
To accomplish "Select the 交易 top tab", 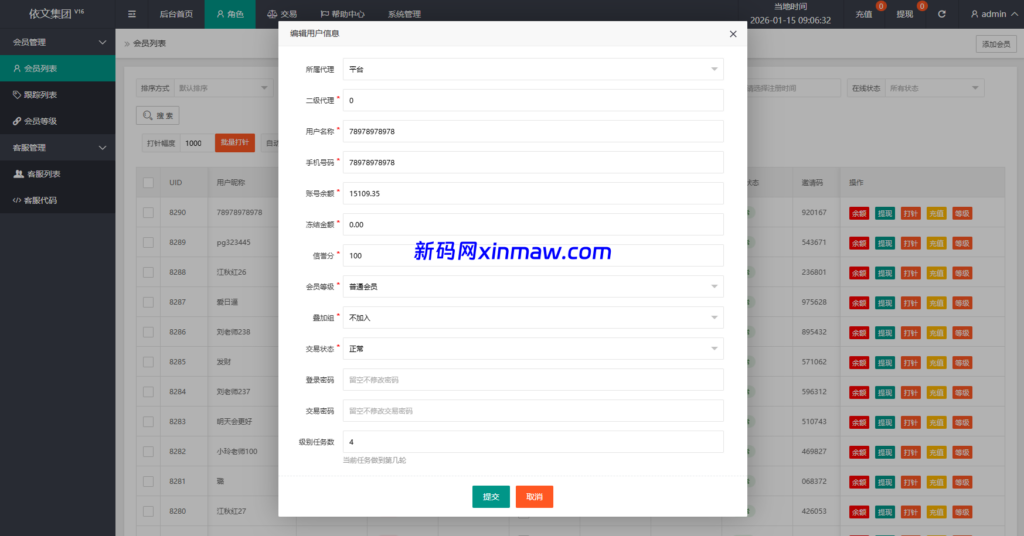I will (282, 14).
